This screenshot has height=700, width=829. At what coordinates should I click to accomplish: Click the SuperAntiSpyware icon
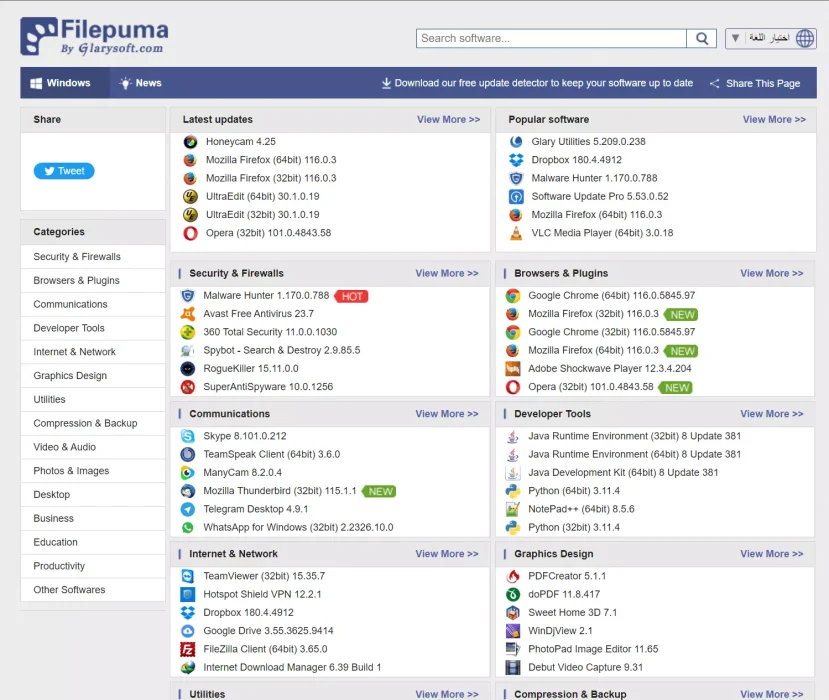(188, 387)
